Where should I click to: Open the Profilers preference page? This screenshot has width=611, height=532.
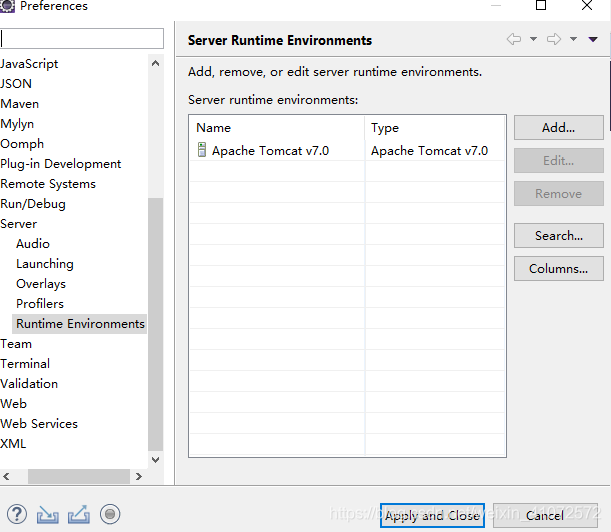pos(40,304)
